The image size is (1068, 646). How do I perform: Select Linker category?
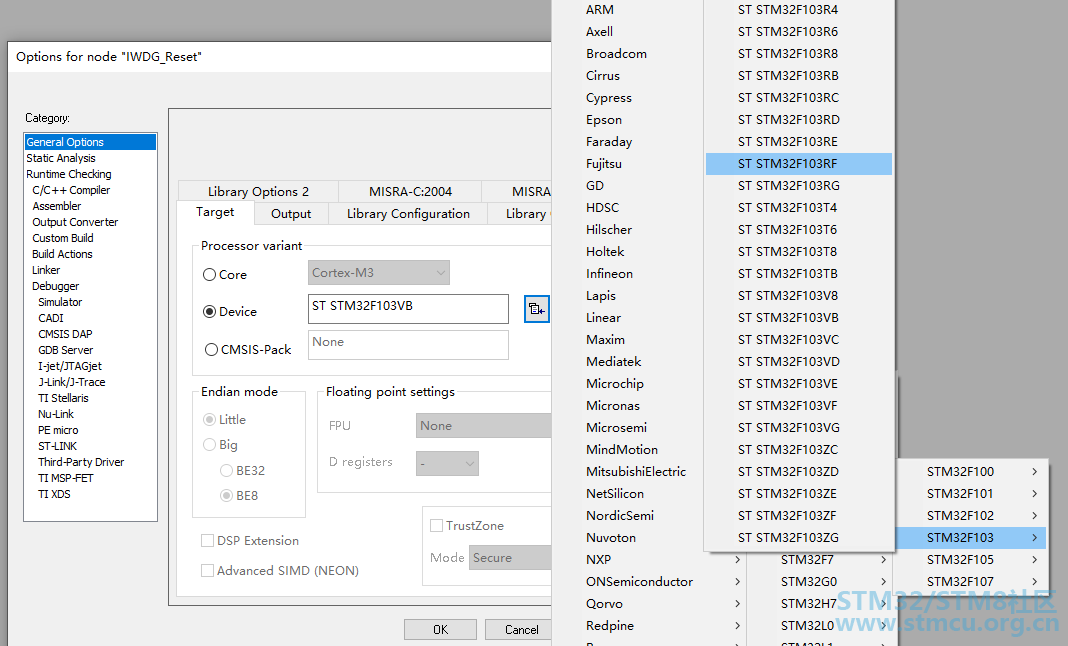pyautogui.click(x=46, y=270)
